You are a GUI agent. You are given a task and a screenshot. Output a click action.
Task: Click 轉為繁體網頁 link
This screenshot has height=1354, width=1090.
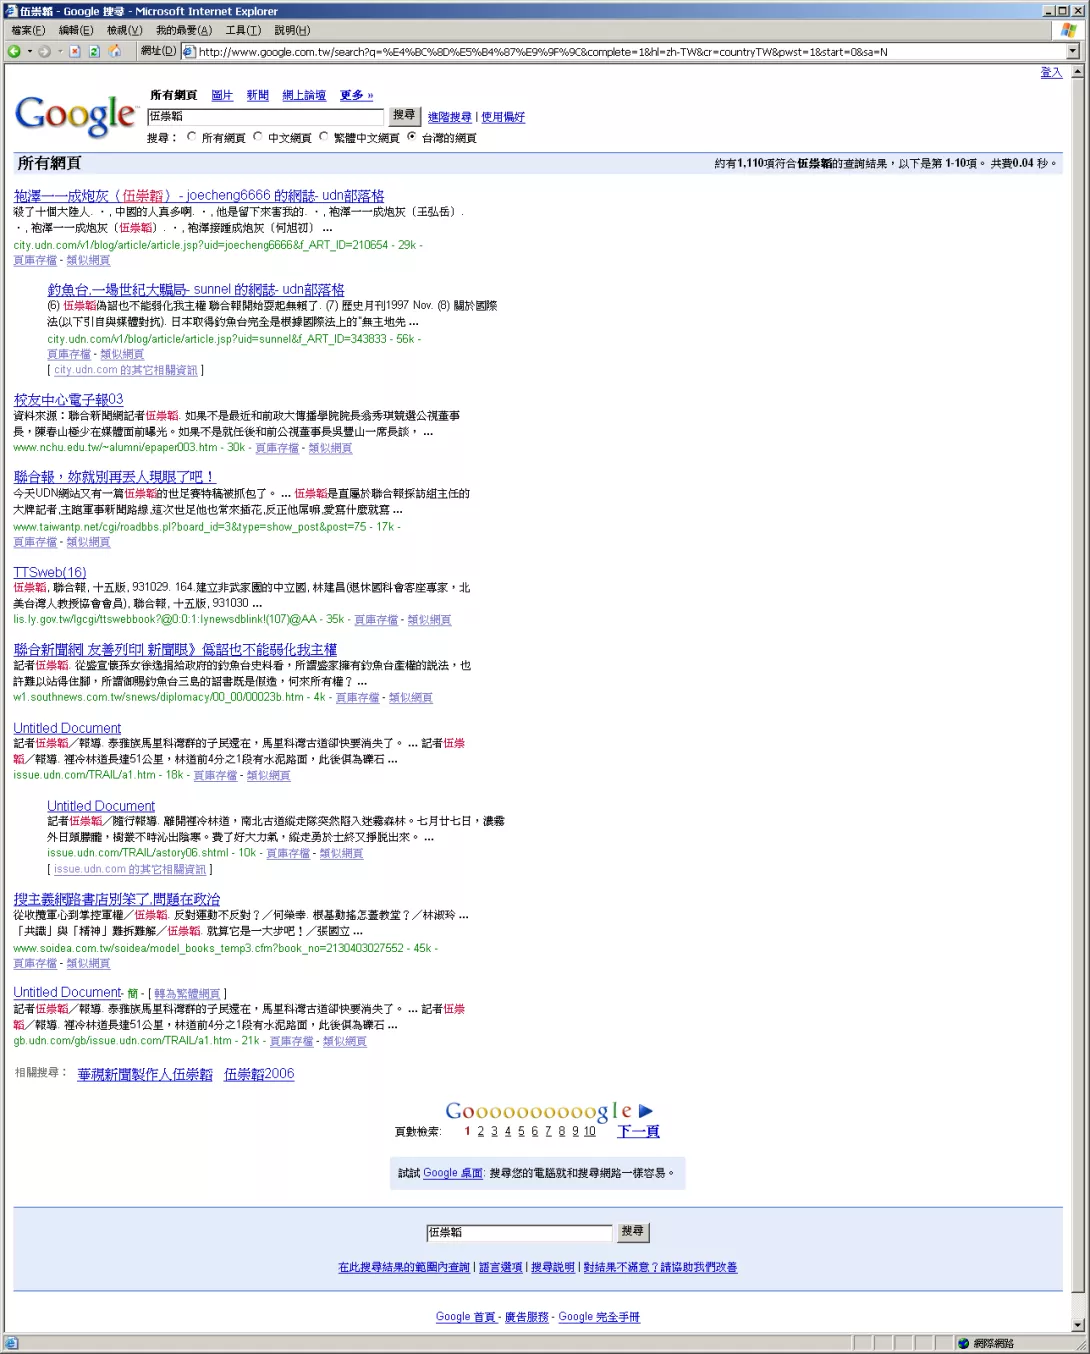[x=187, y=994]
